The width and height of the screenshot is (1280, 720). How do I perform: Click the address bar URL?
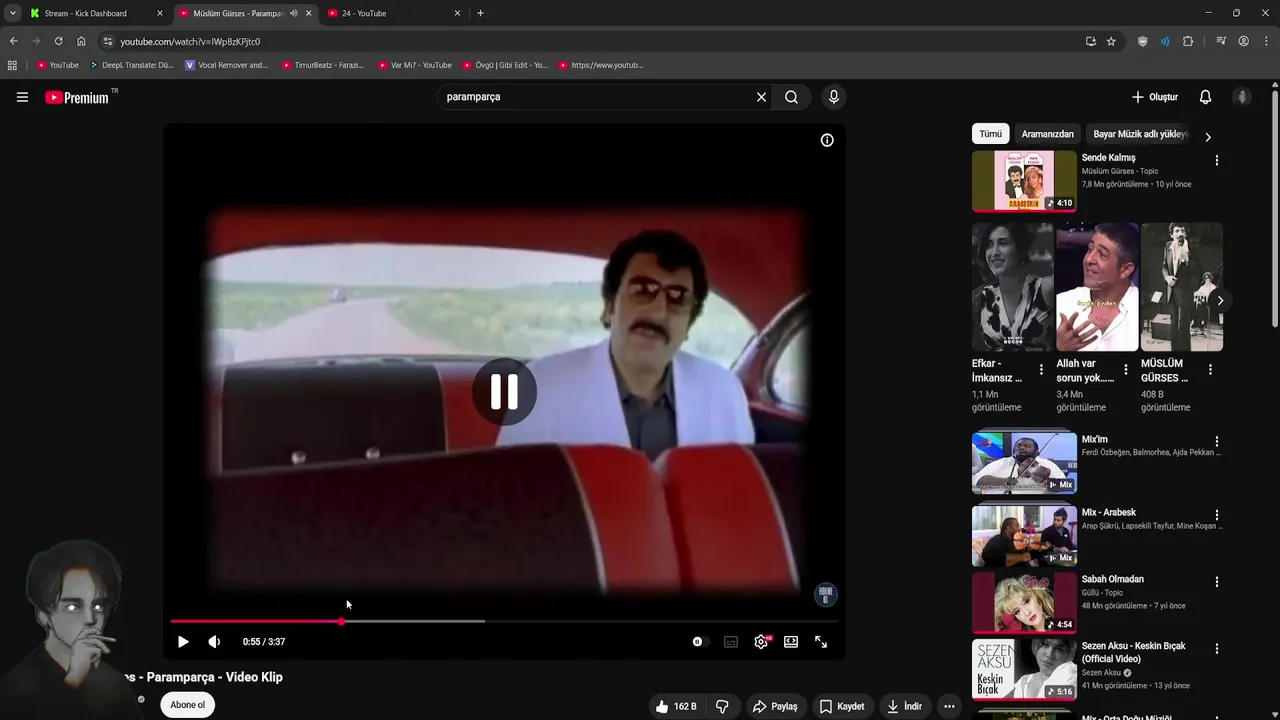click(x=190, y=41)
